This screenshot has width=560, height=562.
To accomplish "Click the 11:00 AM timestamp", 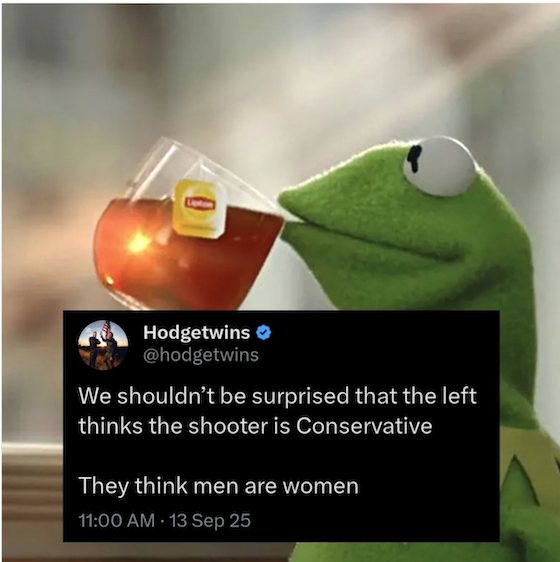I will 117,520.
